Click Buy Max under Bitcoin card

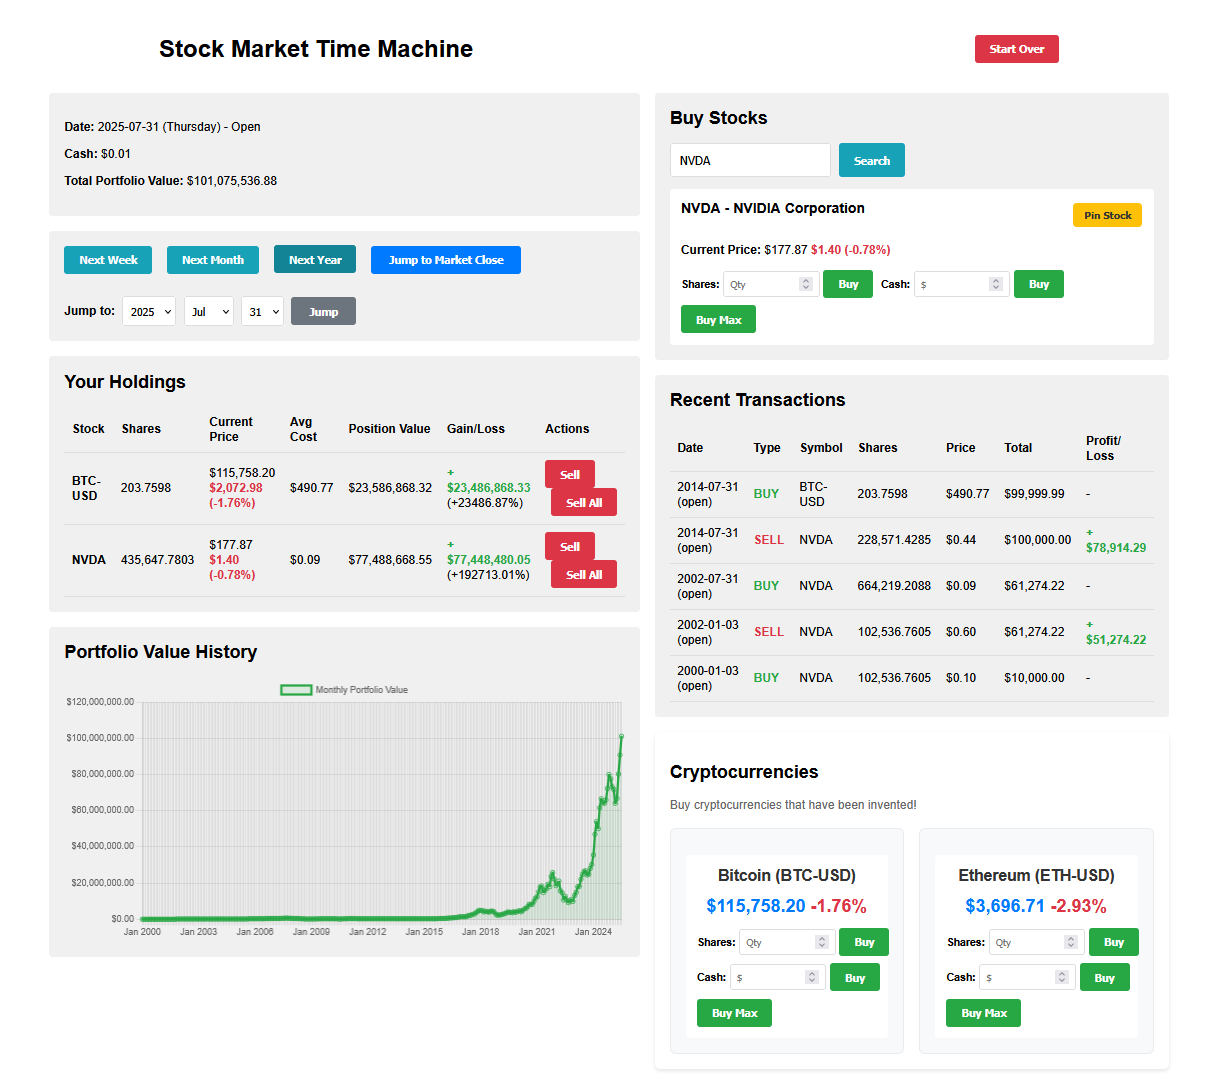point(734,1013)
